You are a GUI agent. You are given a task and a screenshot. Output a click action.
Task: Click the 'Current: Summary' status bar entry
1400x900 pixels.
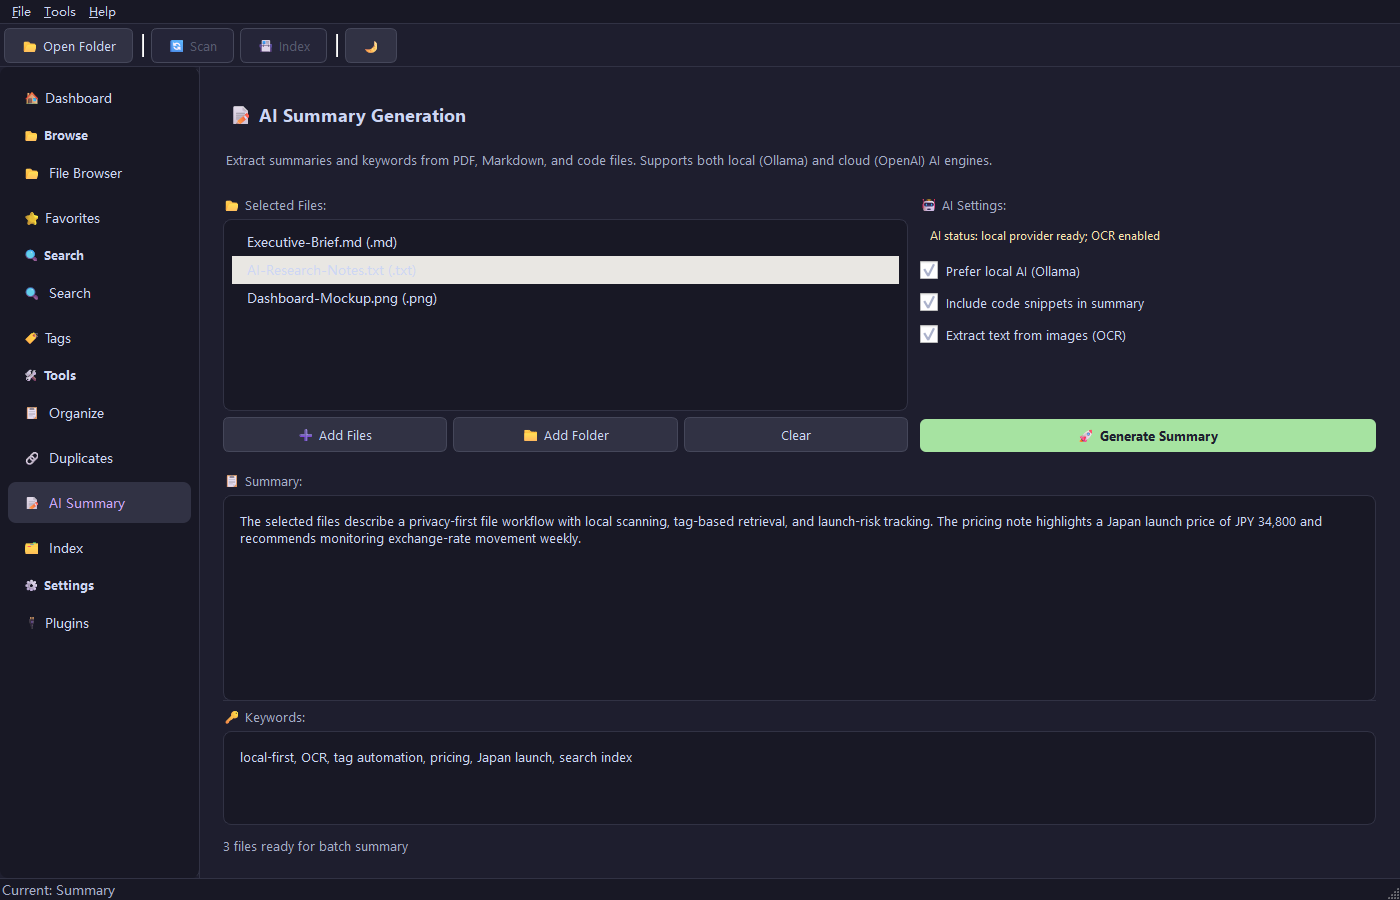click(x=59, y=890)
